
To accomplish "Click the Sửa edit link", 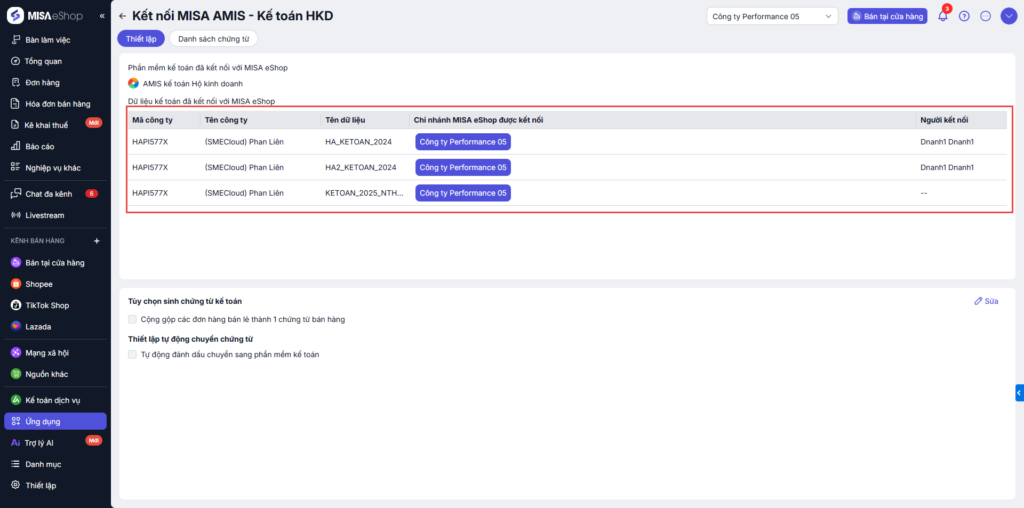I will click(x=985, y=300).
